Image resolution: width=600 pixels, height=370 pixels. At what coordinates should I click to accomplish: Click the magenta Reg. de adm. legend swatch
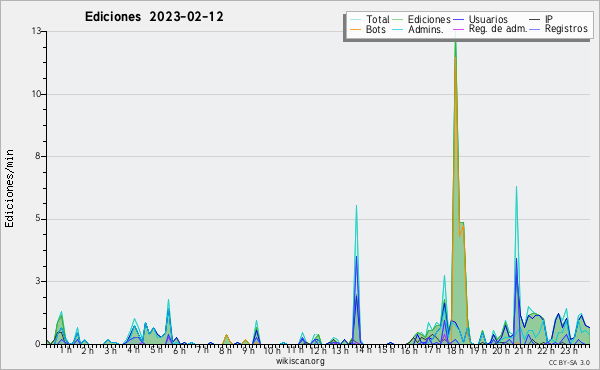pyautogui.click(x=458, y=29)
